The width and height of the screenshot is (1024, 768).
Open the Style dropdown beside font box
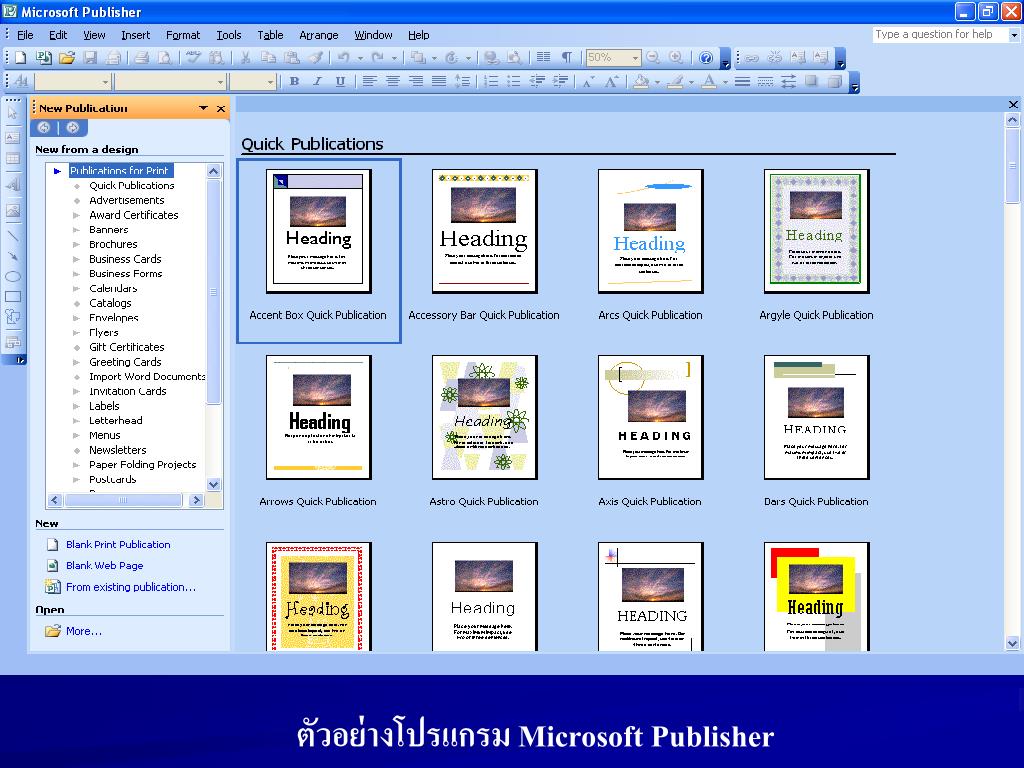tap(105, 82)
